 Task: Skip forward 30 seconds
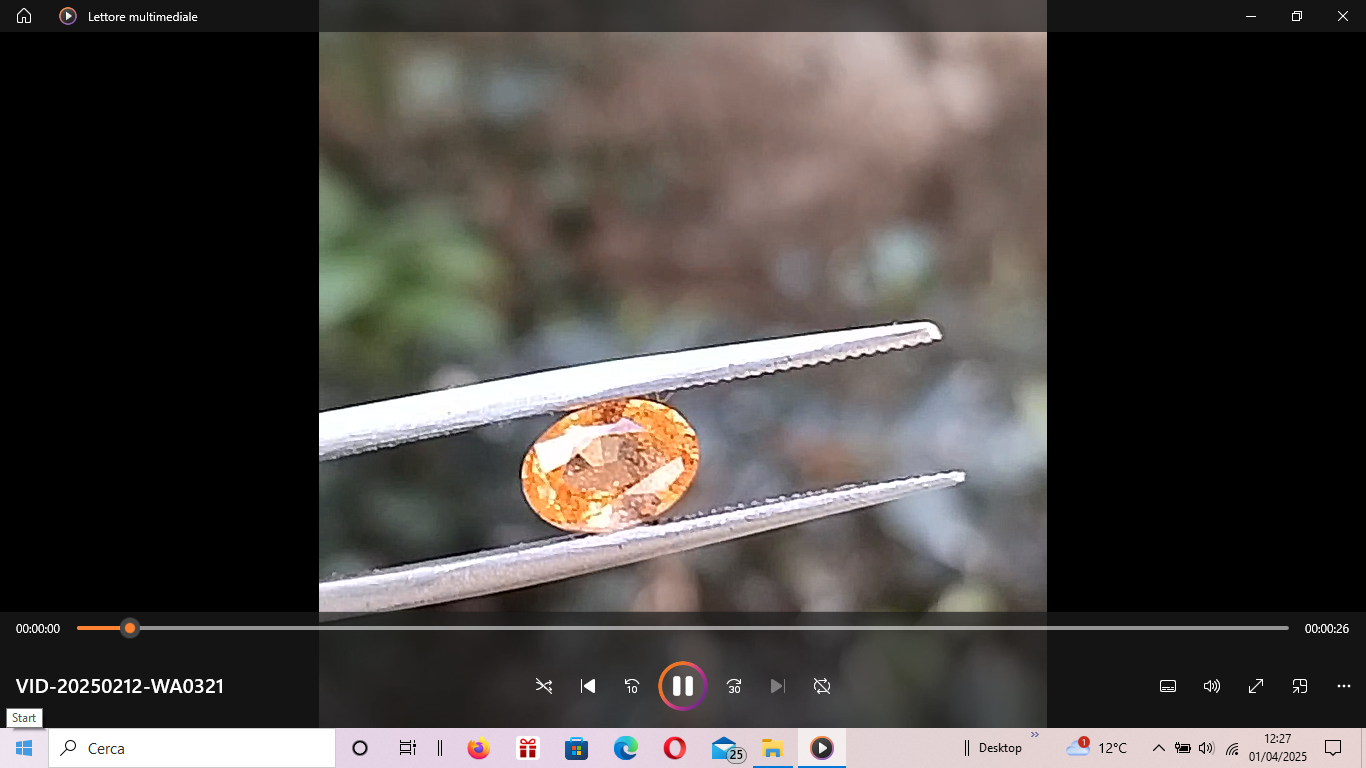[734, 686]
